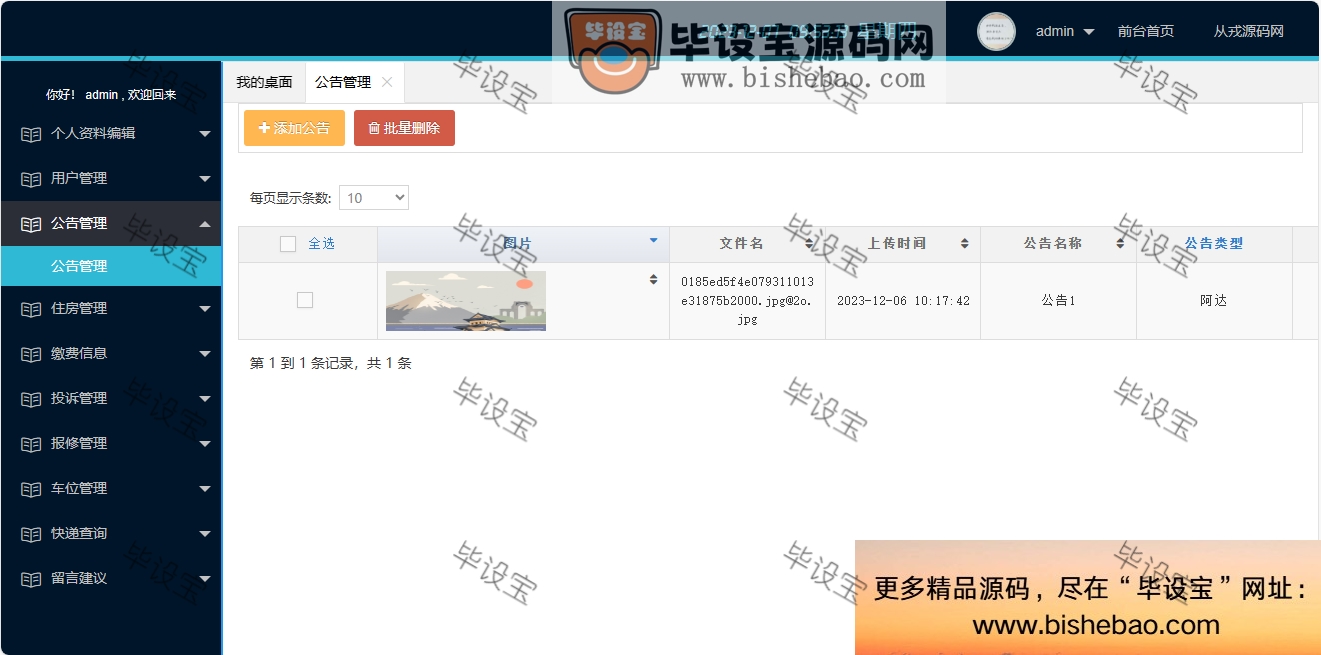Click the book icon beside the 公告管理 parent menu
1321x655 pixels.
tap(31, 224)
